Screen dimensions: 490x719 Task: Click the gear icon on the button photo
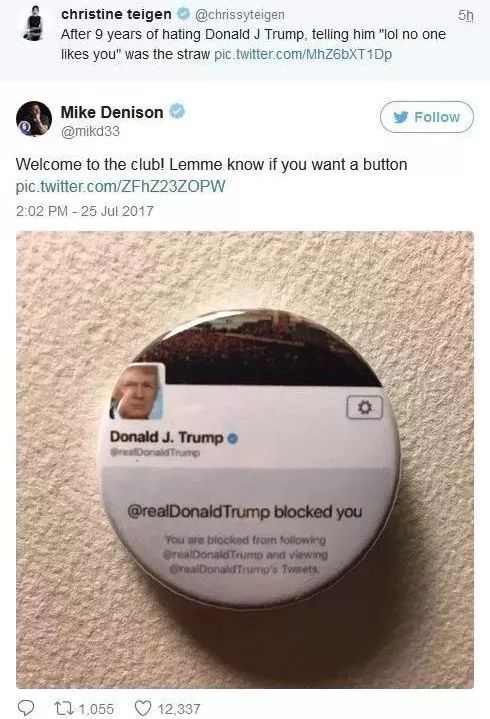(364, 407)
